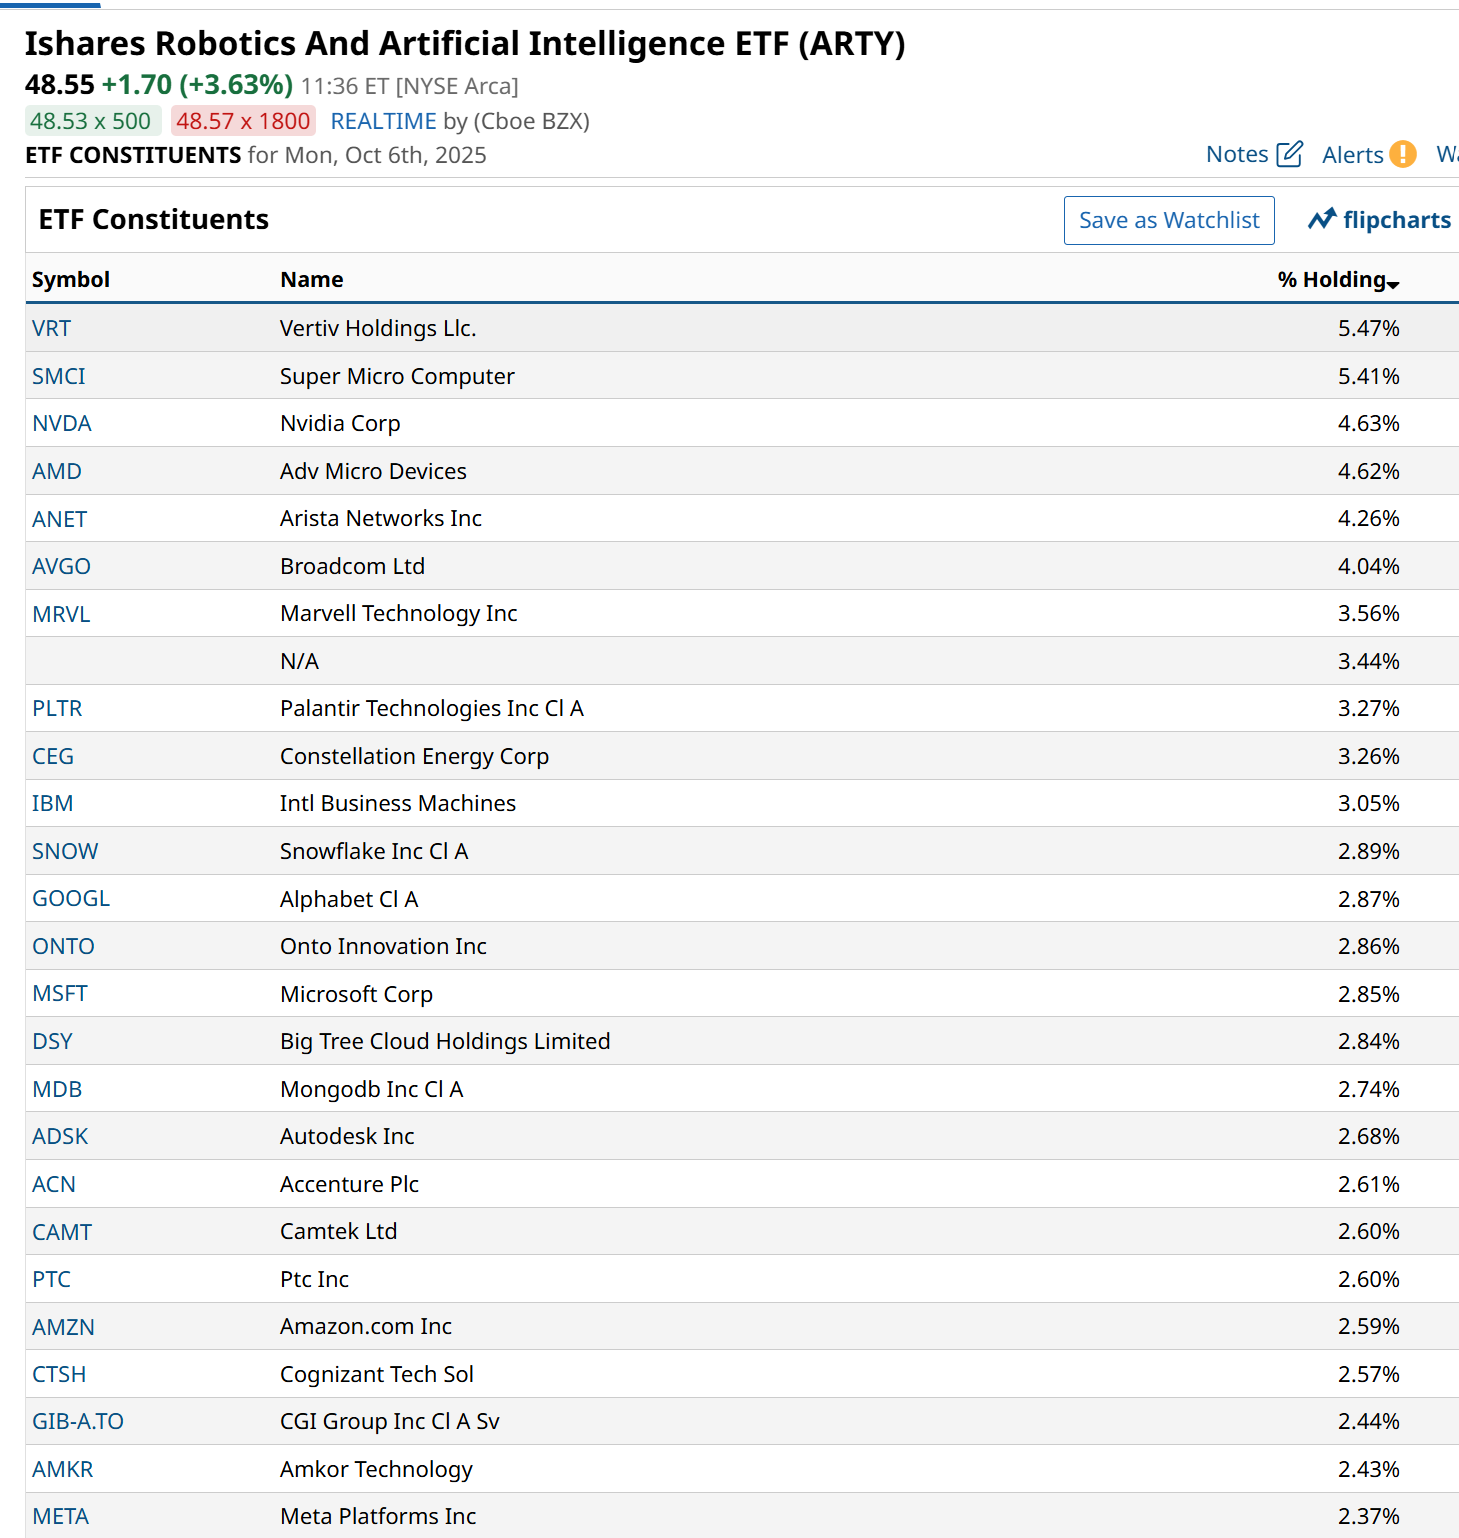This screenshot has width=1459, height=1538.
Task: Click the green bid price 48.53 x 500
Action: [x=91, y=121]
